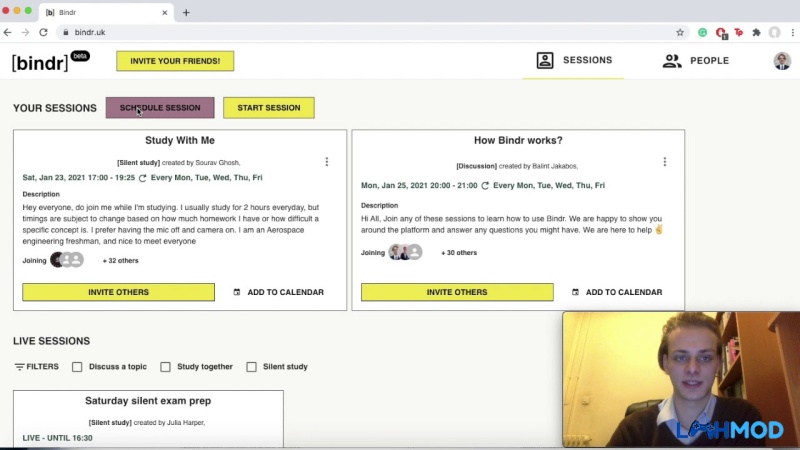Click the People group icon
Screen dimensions: 800x450
[x=671, y=61]
